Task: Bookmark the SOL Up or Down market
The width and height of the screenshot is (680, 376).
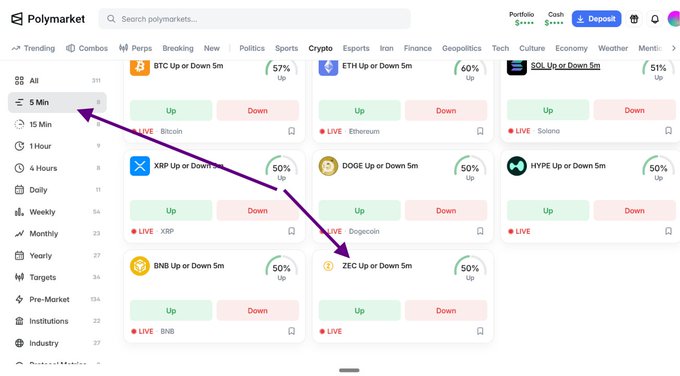Action: (x=668, y=131)
